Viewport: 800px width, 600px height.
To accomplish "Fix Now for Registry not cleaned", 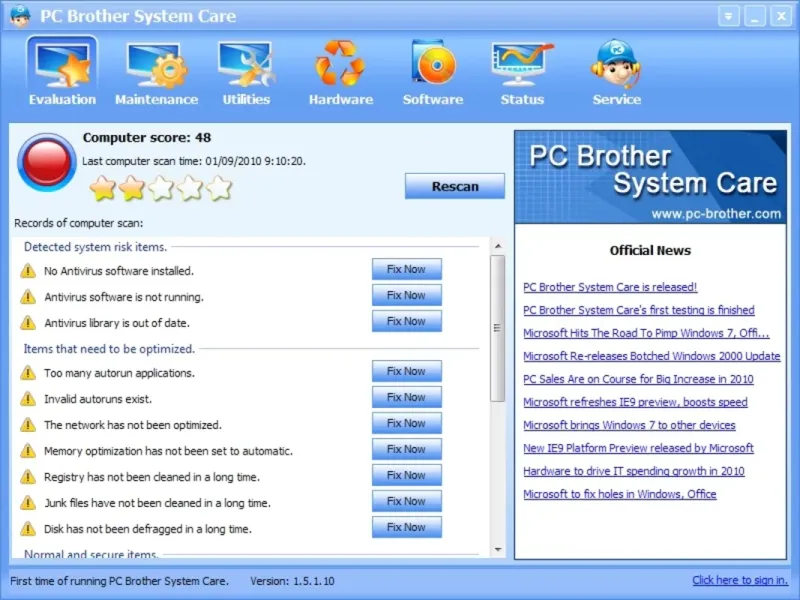I will 407,476.
